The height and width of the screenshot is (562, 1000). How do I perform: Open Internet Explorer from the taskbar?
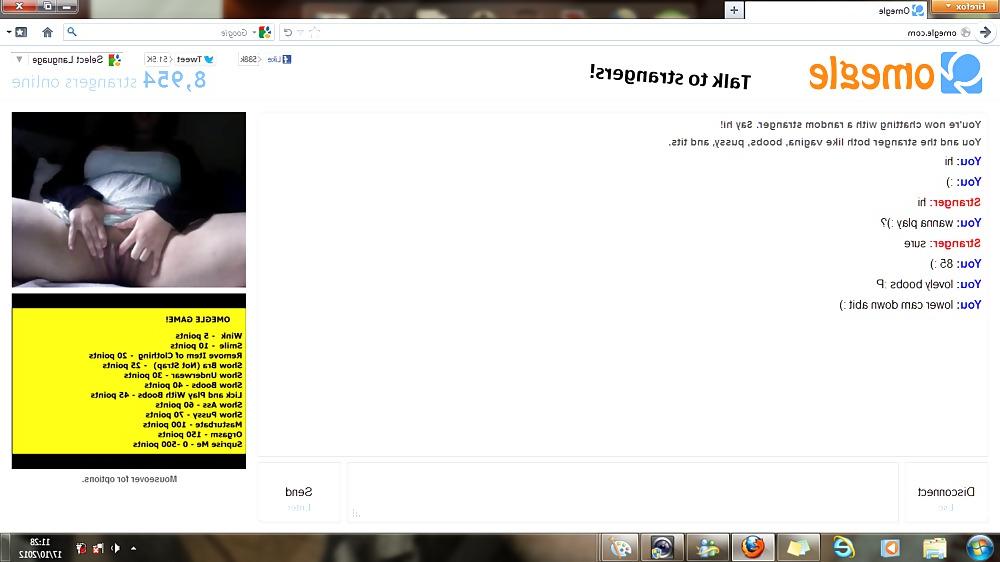(844, 547)
